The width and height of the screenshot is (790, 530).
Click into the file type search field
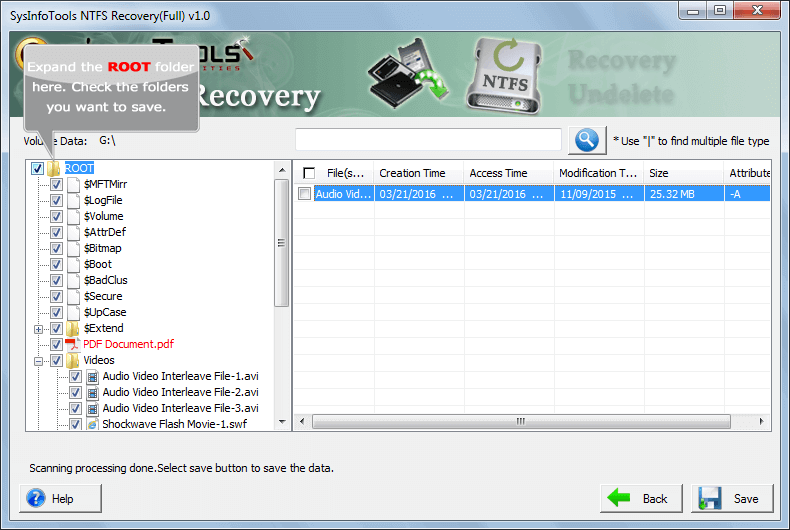[428, 140]
